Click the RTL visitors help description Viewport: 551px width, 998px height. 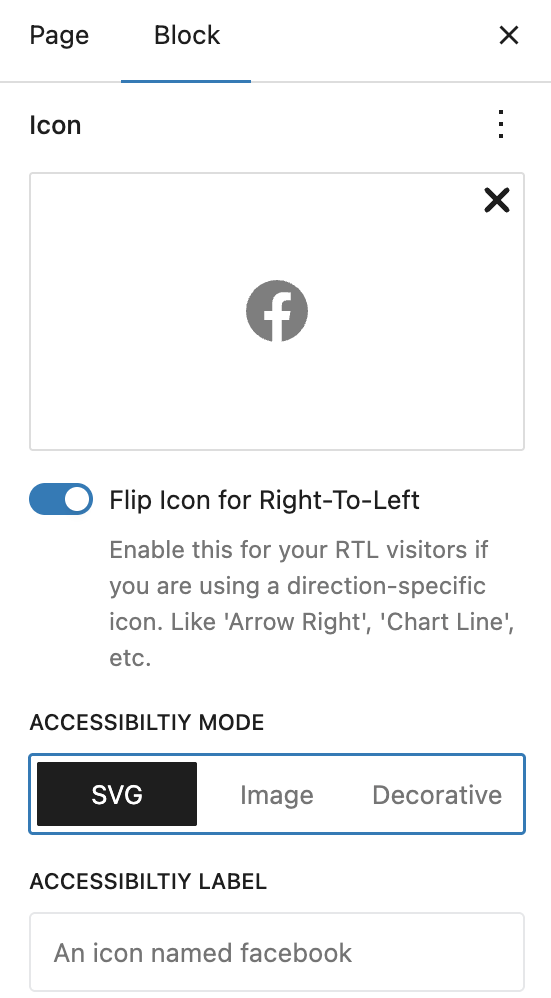click(x=312, y=603)
